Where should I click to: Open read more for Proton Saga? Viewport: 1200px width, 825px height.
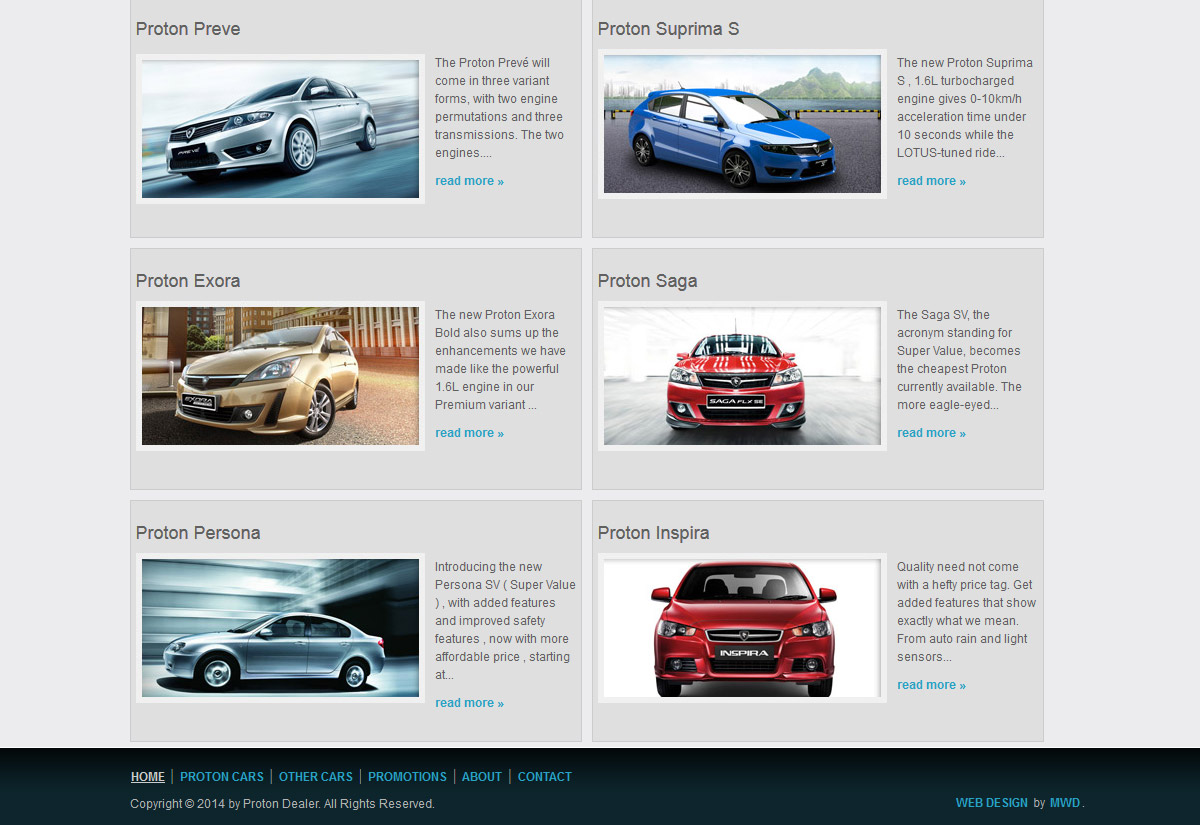(x=931, y=433)
